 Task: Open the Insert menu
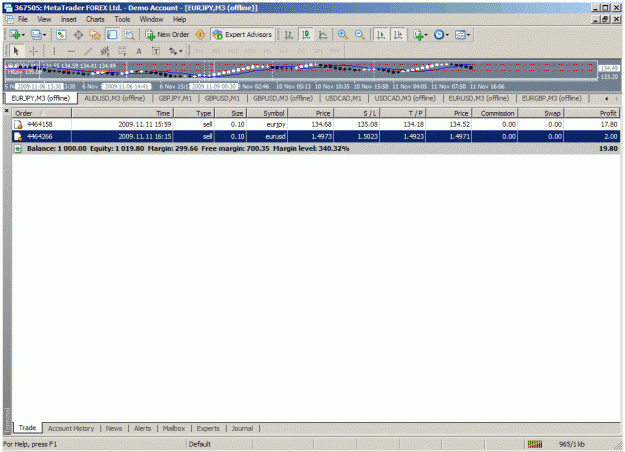pos(69,19)
